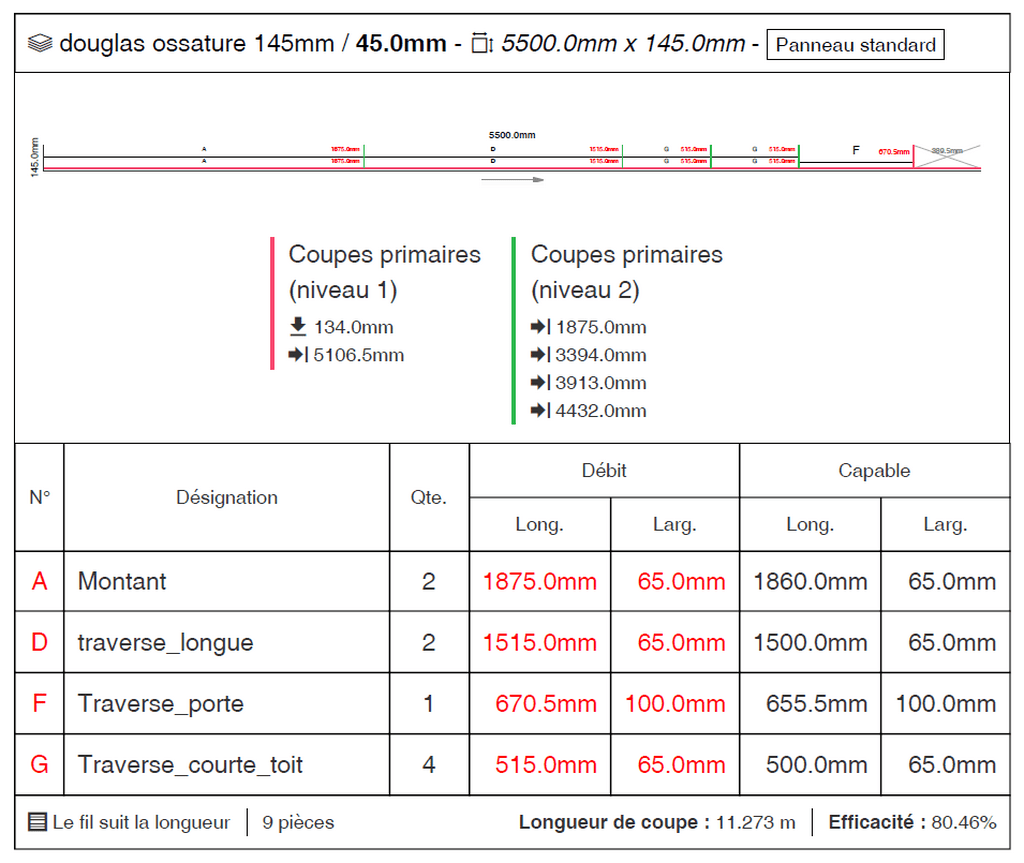Click the red part letter F

point(39,704)
